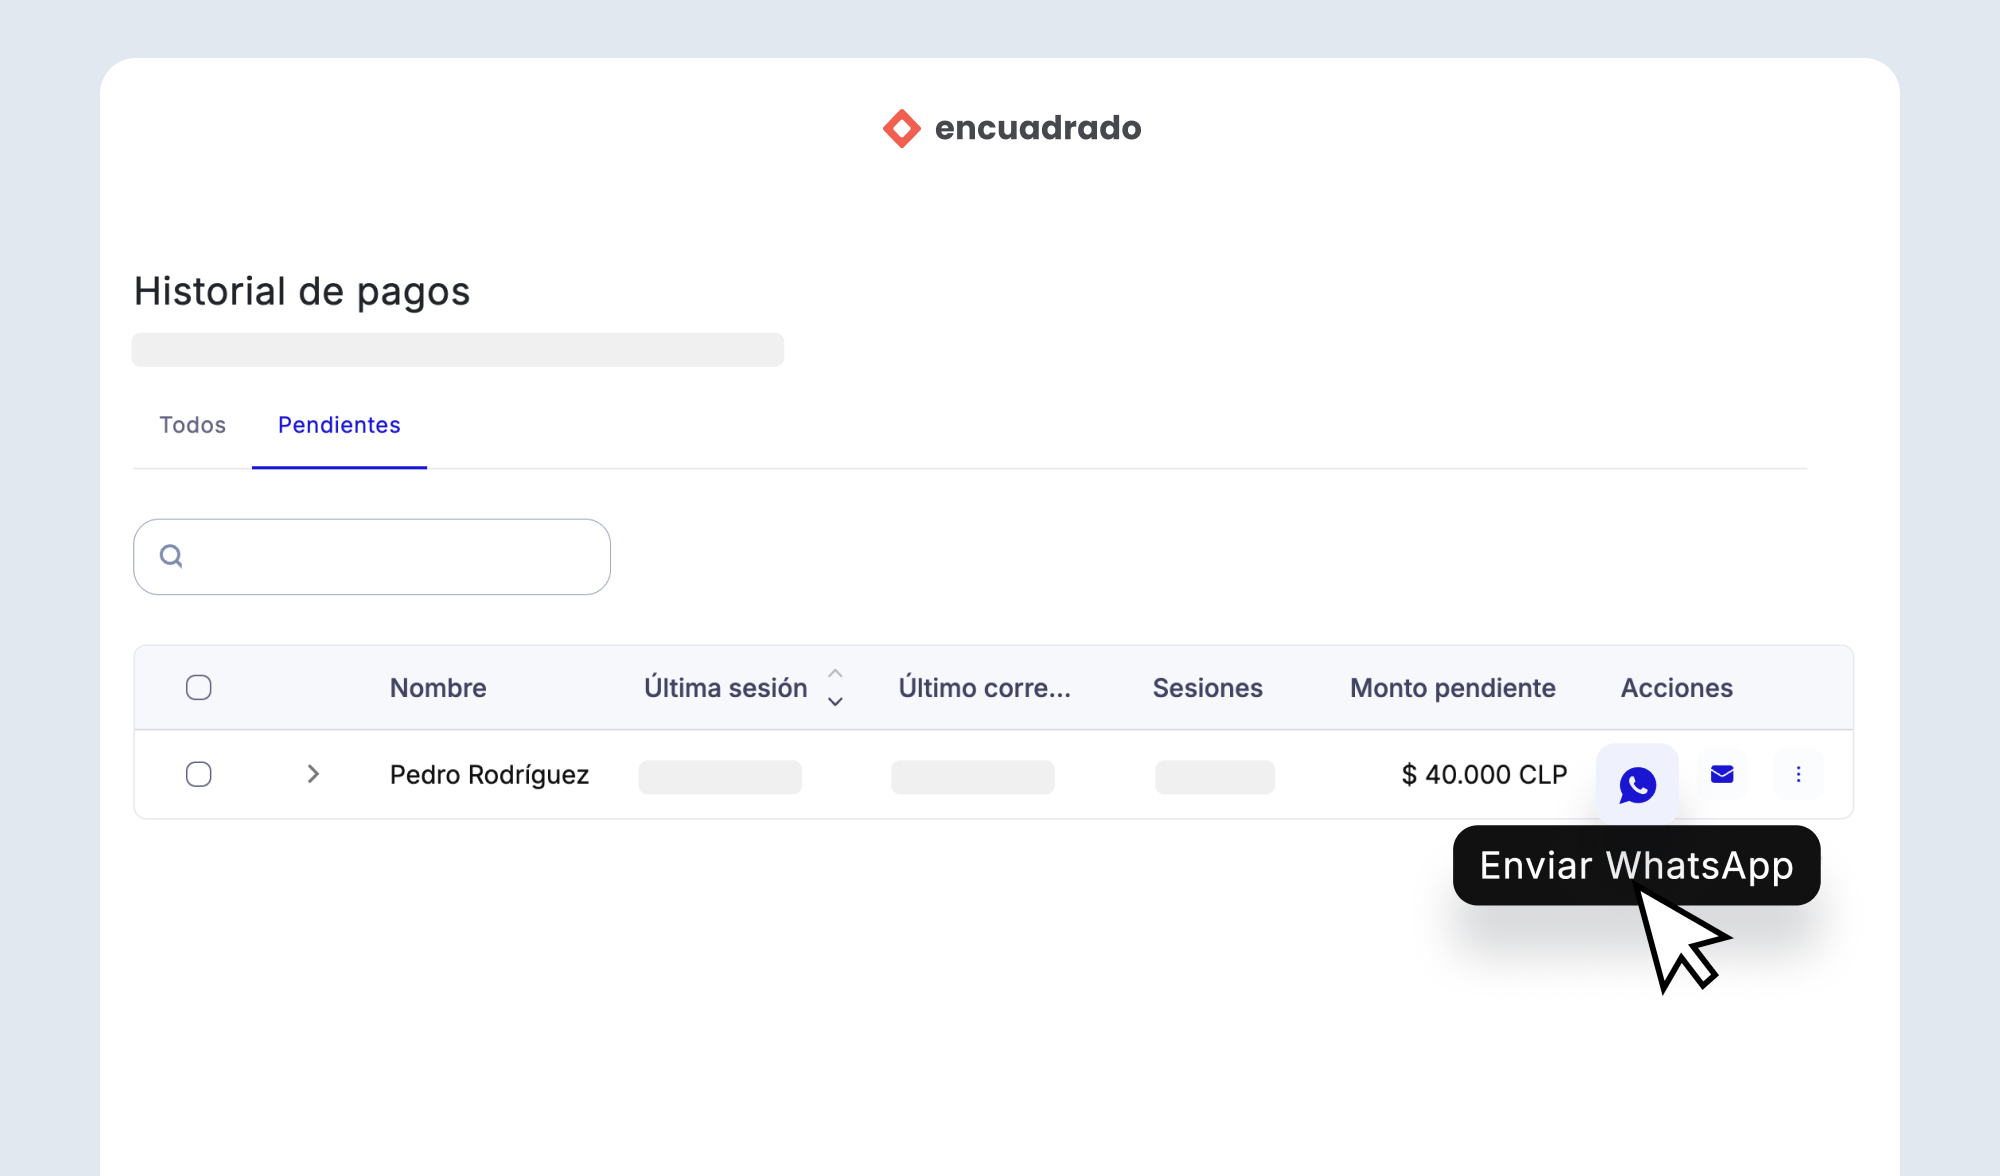Click the WhatsApp send icon

[1637, 784]
